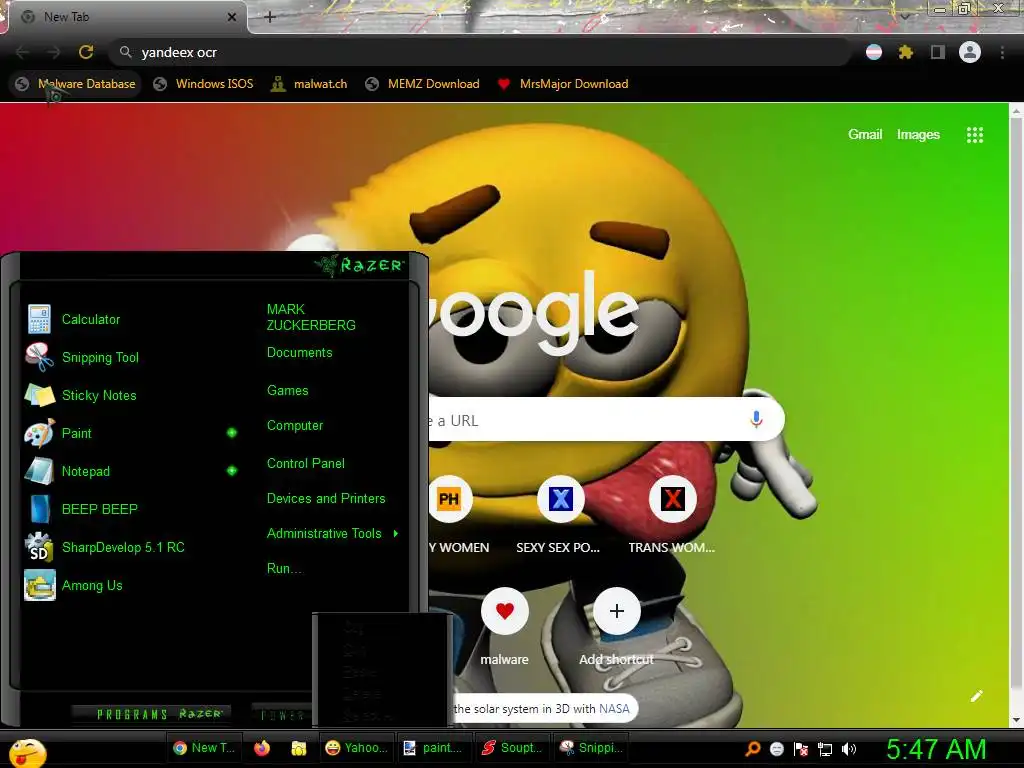Expand Notepad's recent items green dot
The image size is (1024, 768).
232,470
